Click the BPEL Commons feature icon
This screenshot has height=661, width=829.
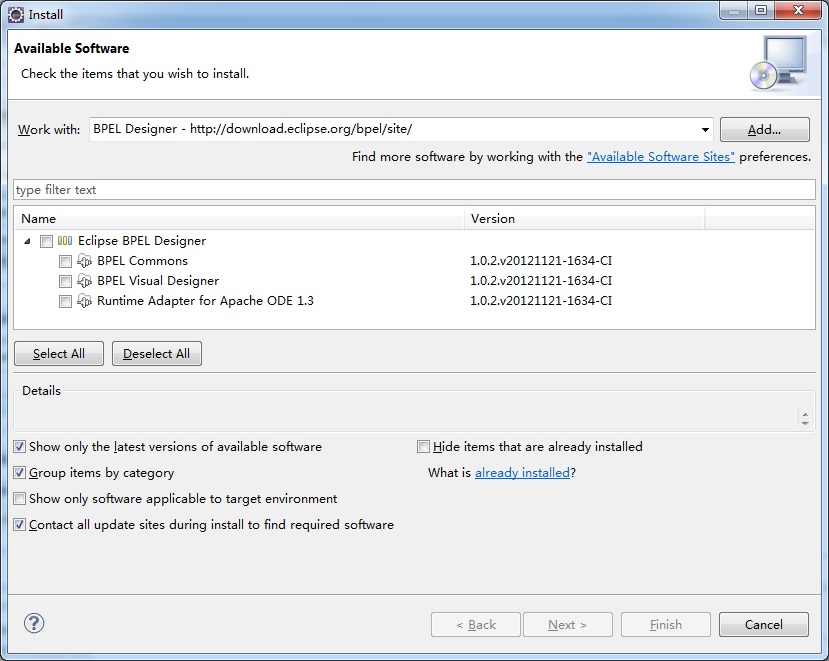point(85,261)
